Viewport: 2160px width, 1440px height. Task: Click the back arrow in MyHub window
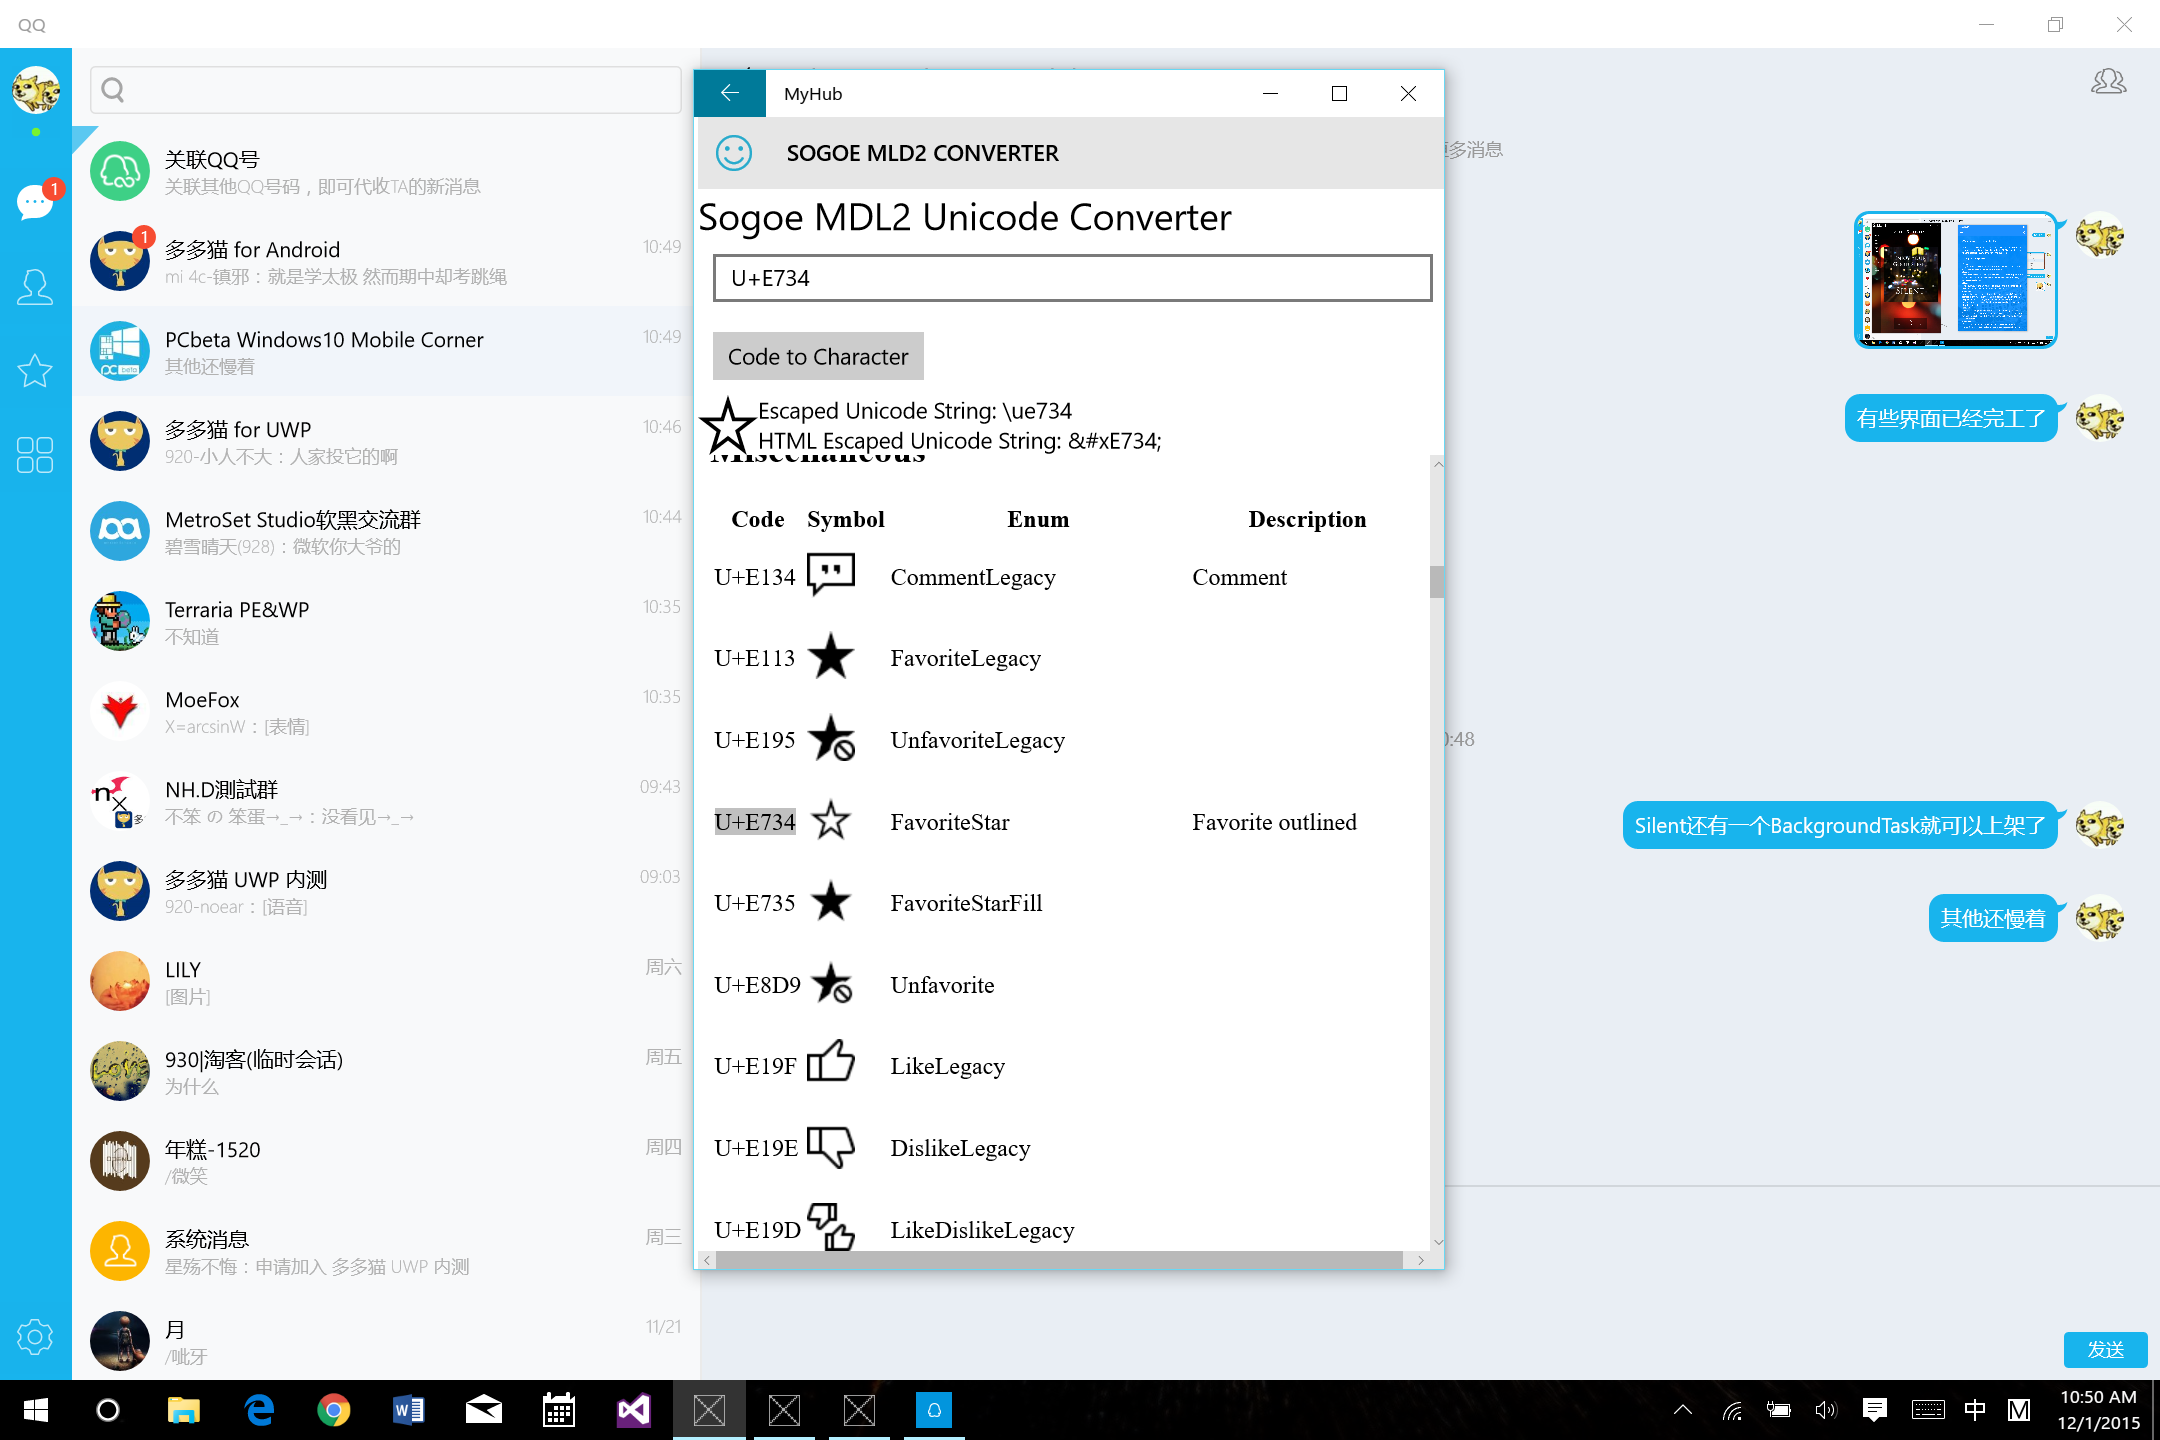tap(730, 93)
